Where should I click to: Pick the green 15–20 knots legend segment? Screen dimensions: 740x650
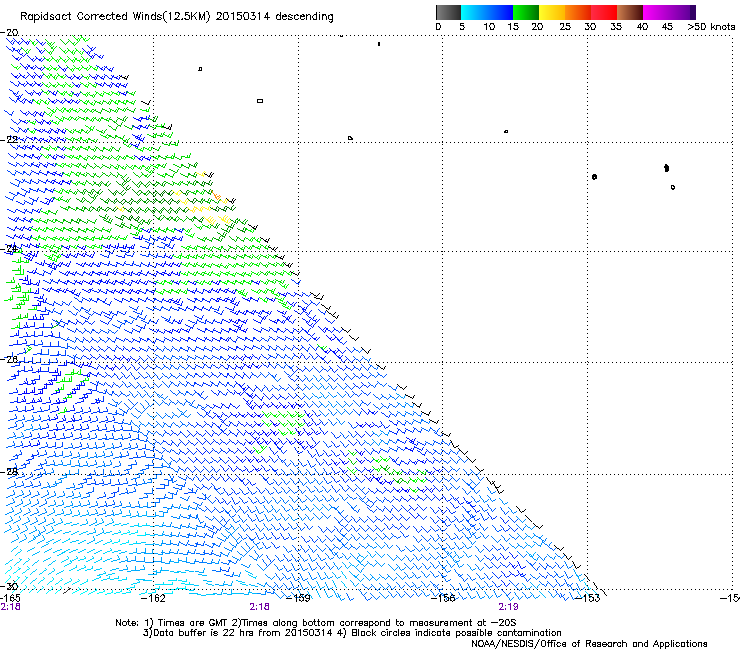point(526,12)
